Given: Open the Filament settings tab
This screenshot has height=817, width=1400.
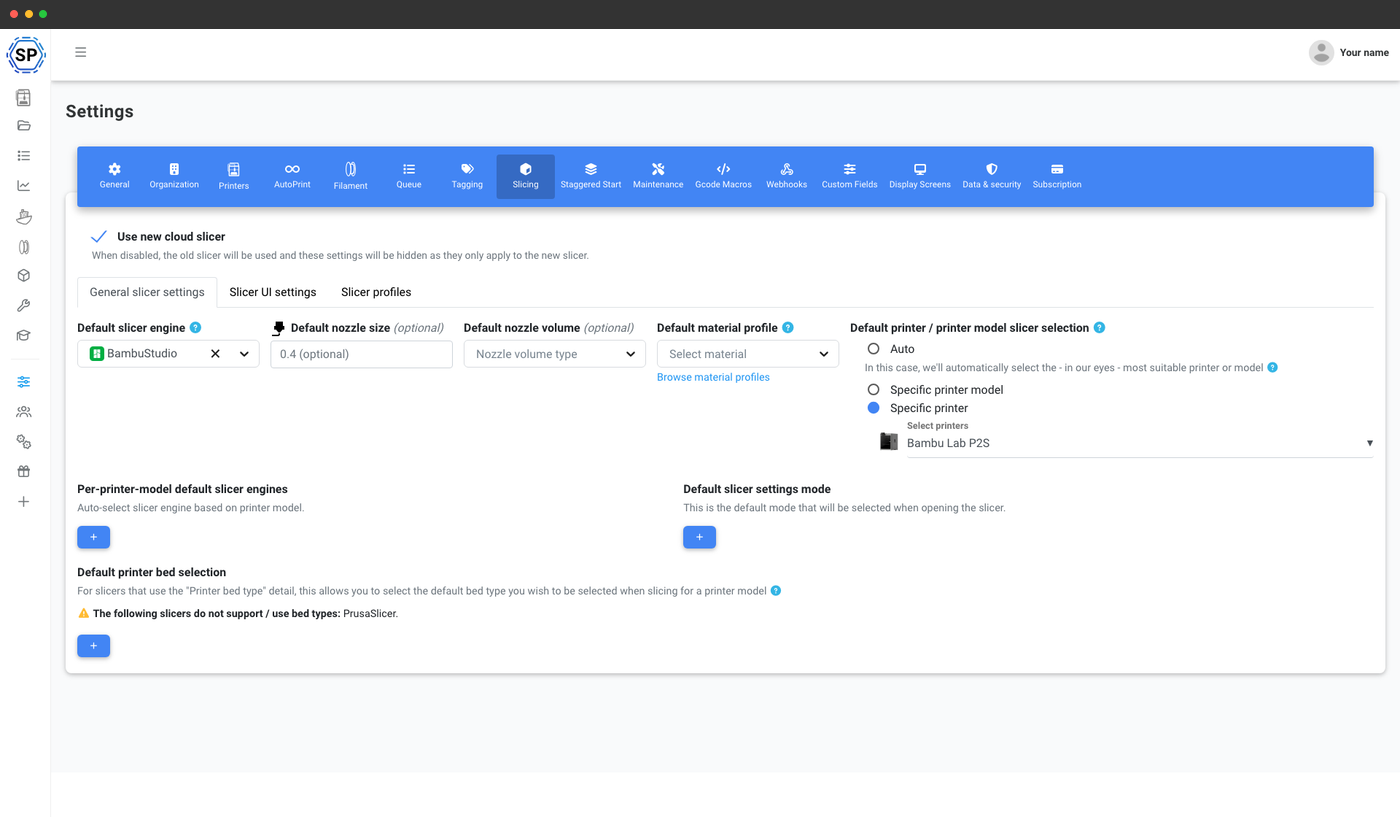Looking at the screenshot, I should 350,176.
